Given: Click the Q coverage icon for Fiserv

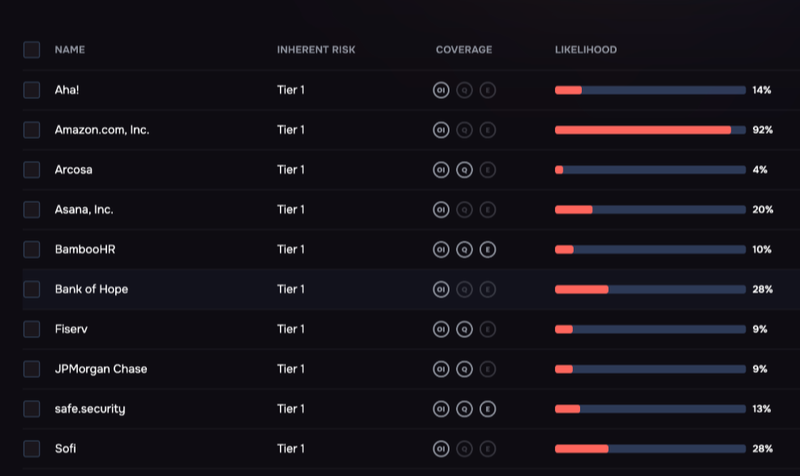Looking at the screenshot, I should [464, 329].
